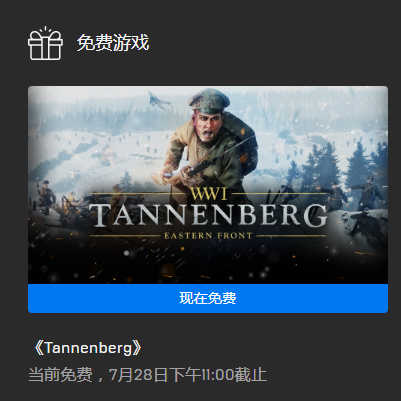The width and height of the screenshot is (401, 401).
Task: Click the 当前免费 7月28日 deadline text
Action: (147, 375)
